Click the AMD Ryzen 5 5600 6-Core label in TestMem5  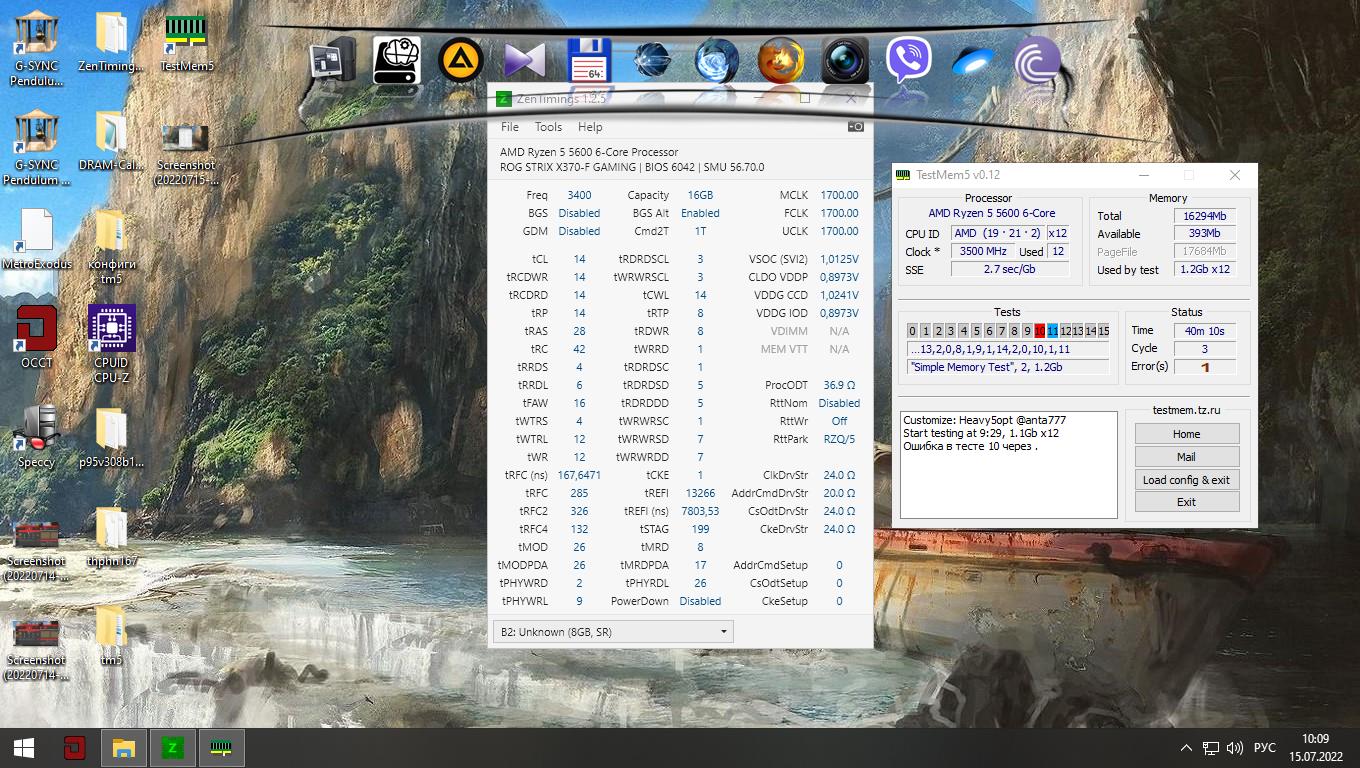992,213
